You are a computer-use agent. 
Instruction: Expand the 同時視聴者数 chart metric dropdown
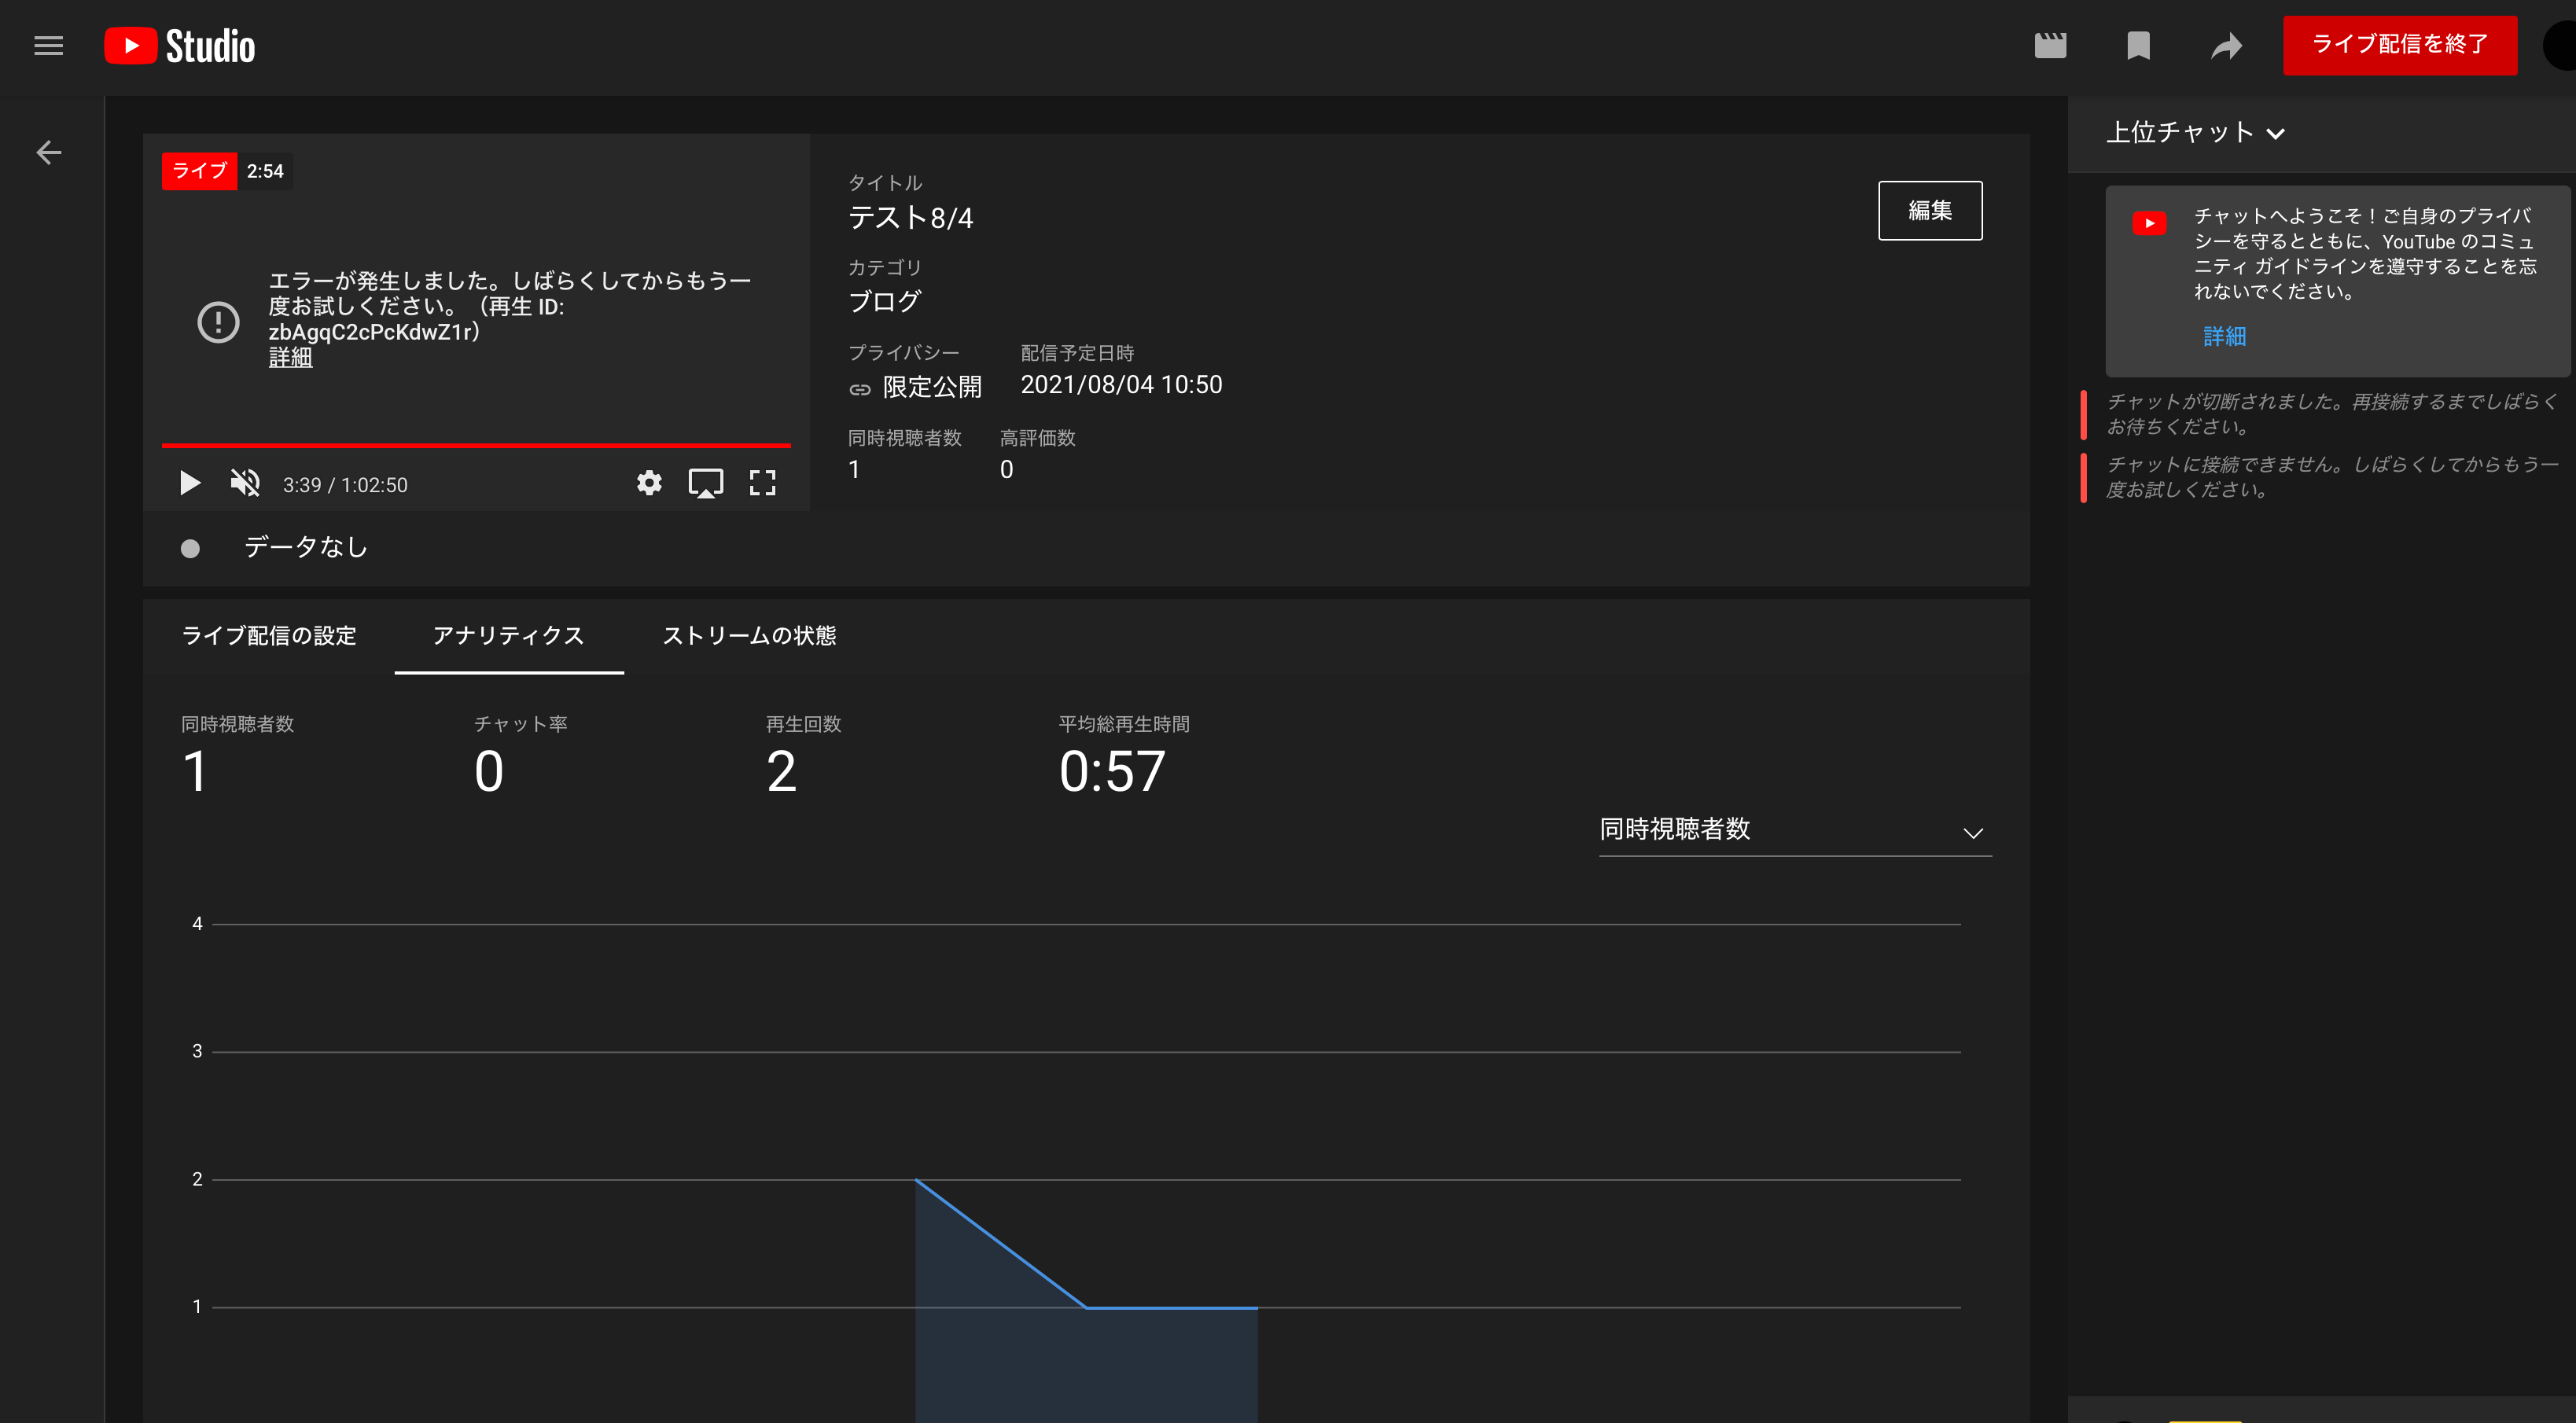(x=1795, y=830)
